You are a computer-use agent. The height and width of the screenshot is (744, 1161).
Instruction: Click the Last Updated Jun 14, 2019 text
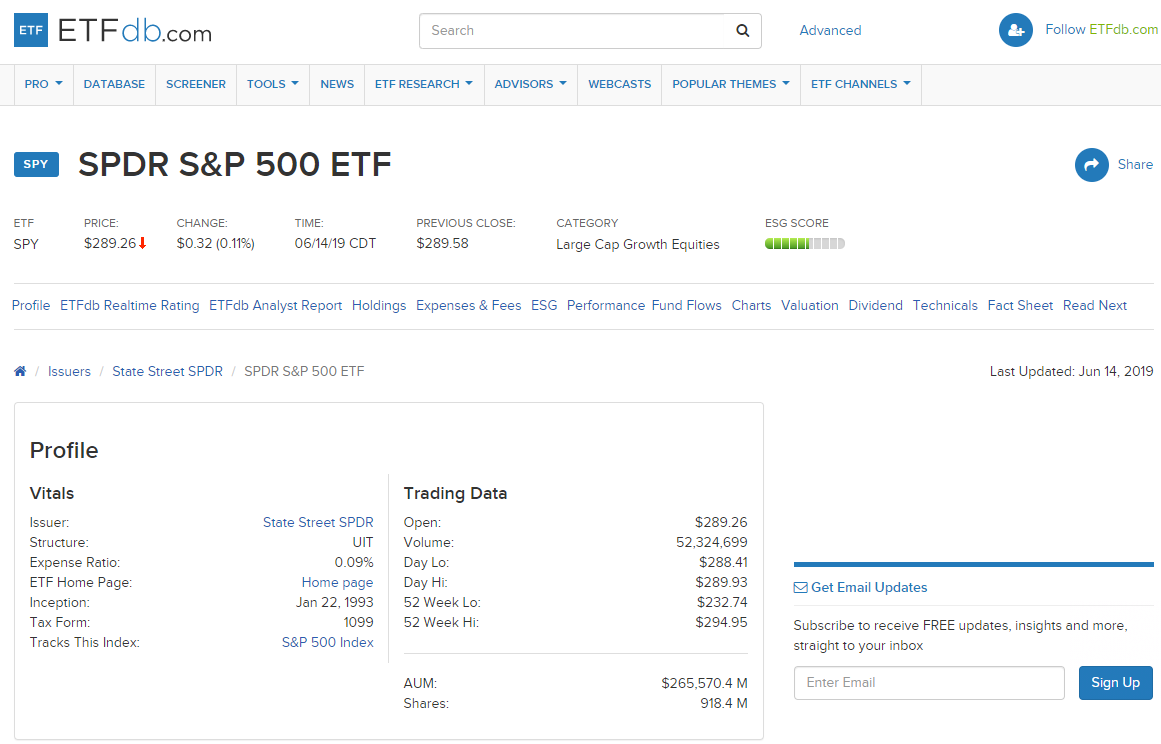(x=1071, y=372)
